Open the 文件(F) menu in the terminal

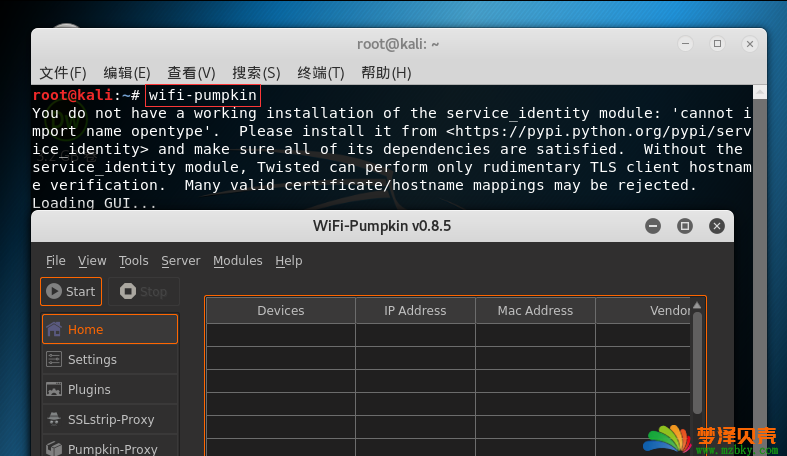[x=63, y=73]
